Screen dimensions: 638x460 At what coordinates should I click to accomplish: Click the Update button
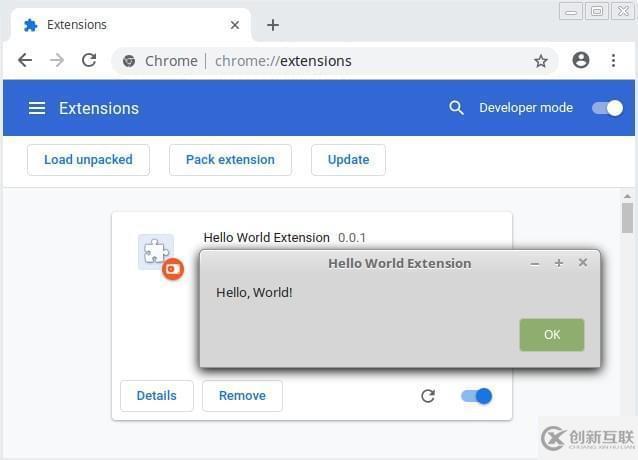coord(348,160)
